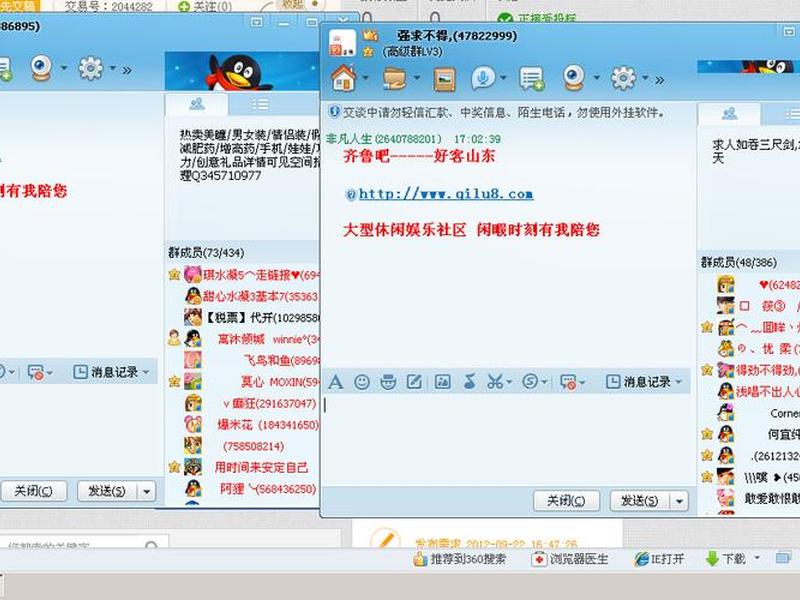The height and width of the screenshot is (600, 800).
Task: Open 消息记录 in left chat window
Action: [111, 372]
